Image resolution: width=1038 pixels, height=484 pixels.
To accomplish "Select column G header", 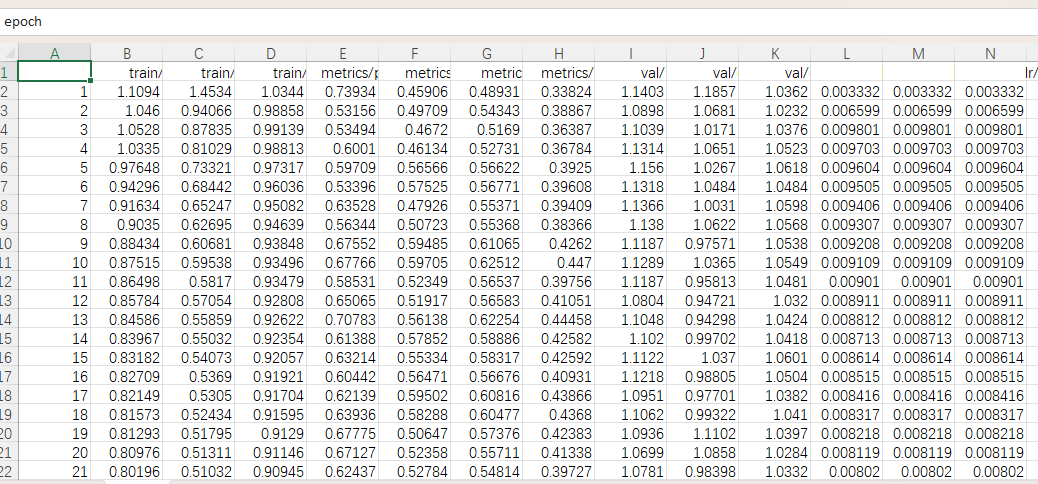I will 487,53.
